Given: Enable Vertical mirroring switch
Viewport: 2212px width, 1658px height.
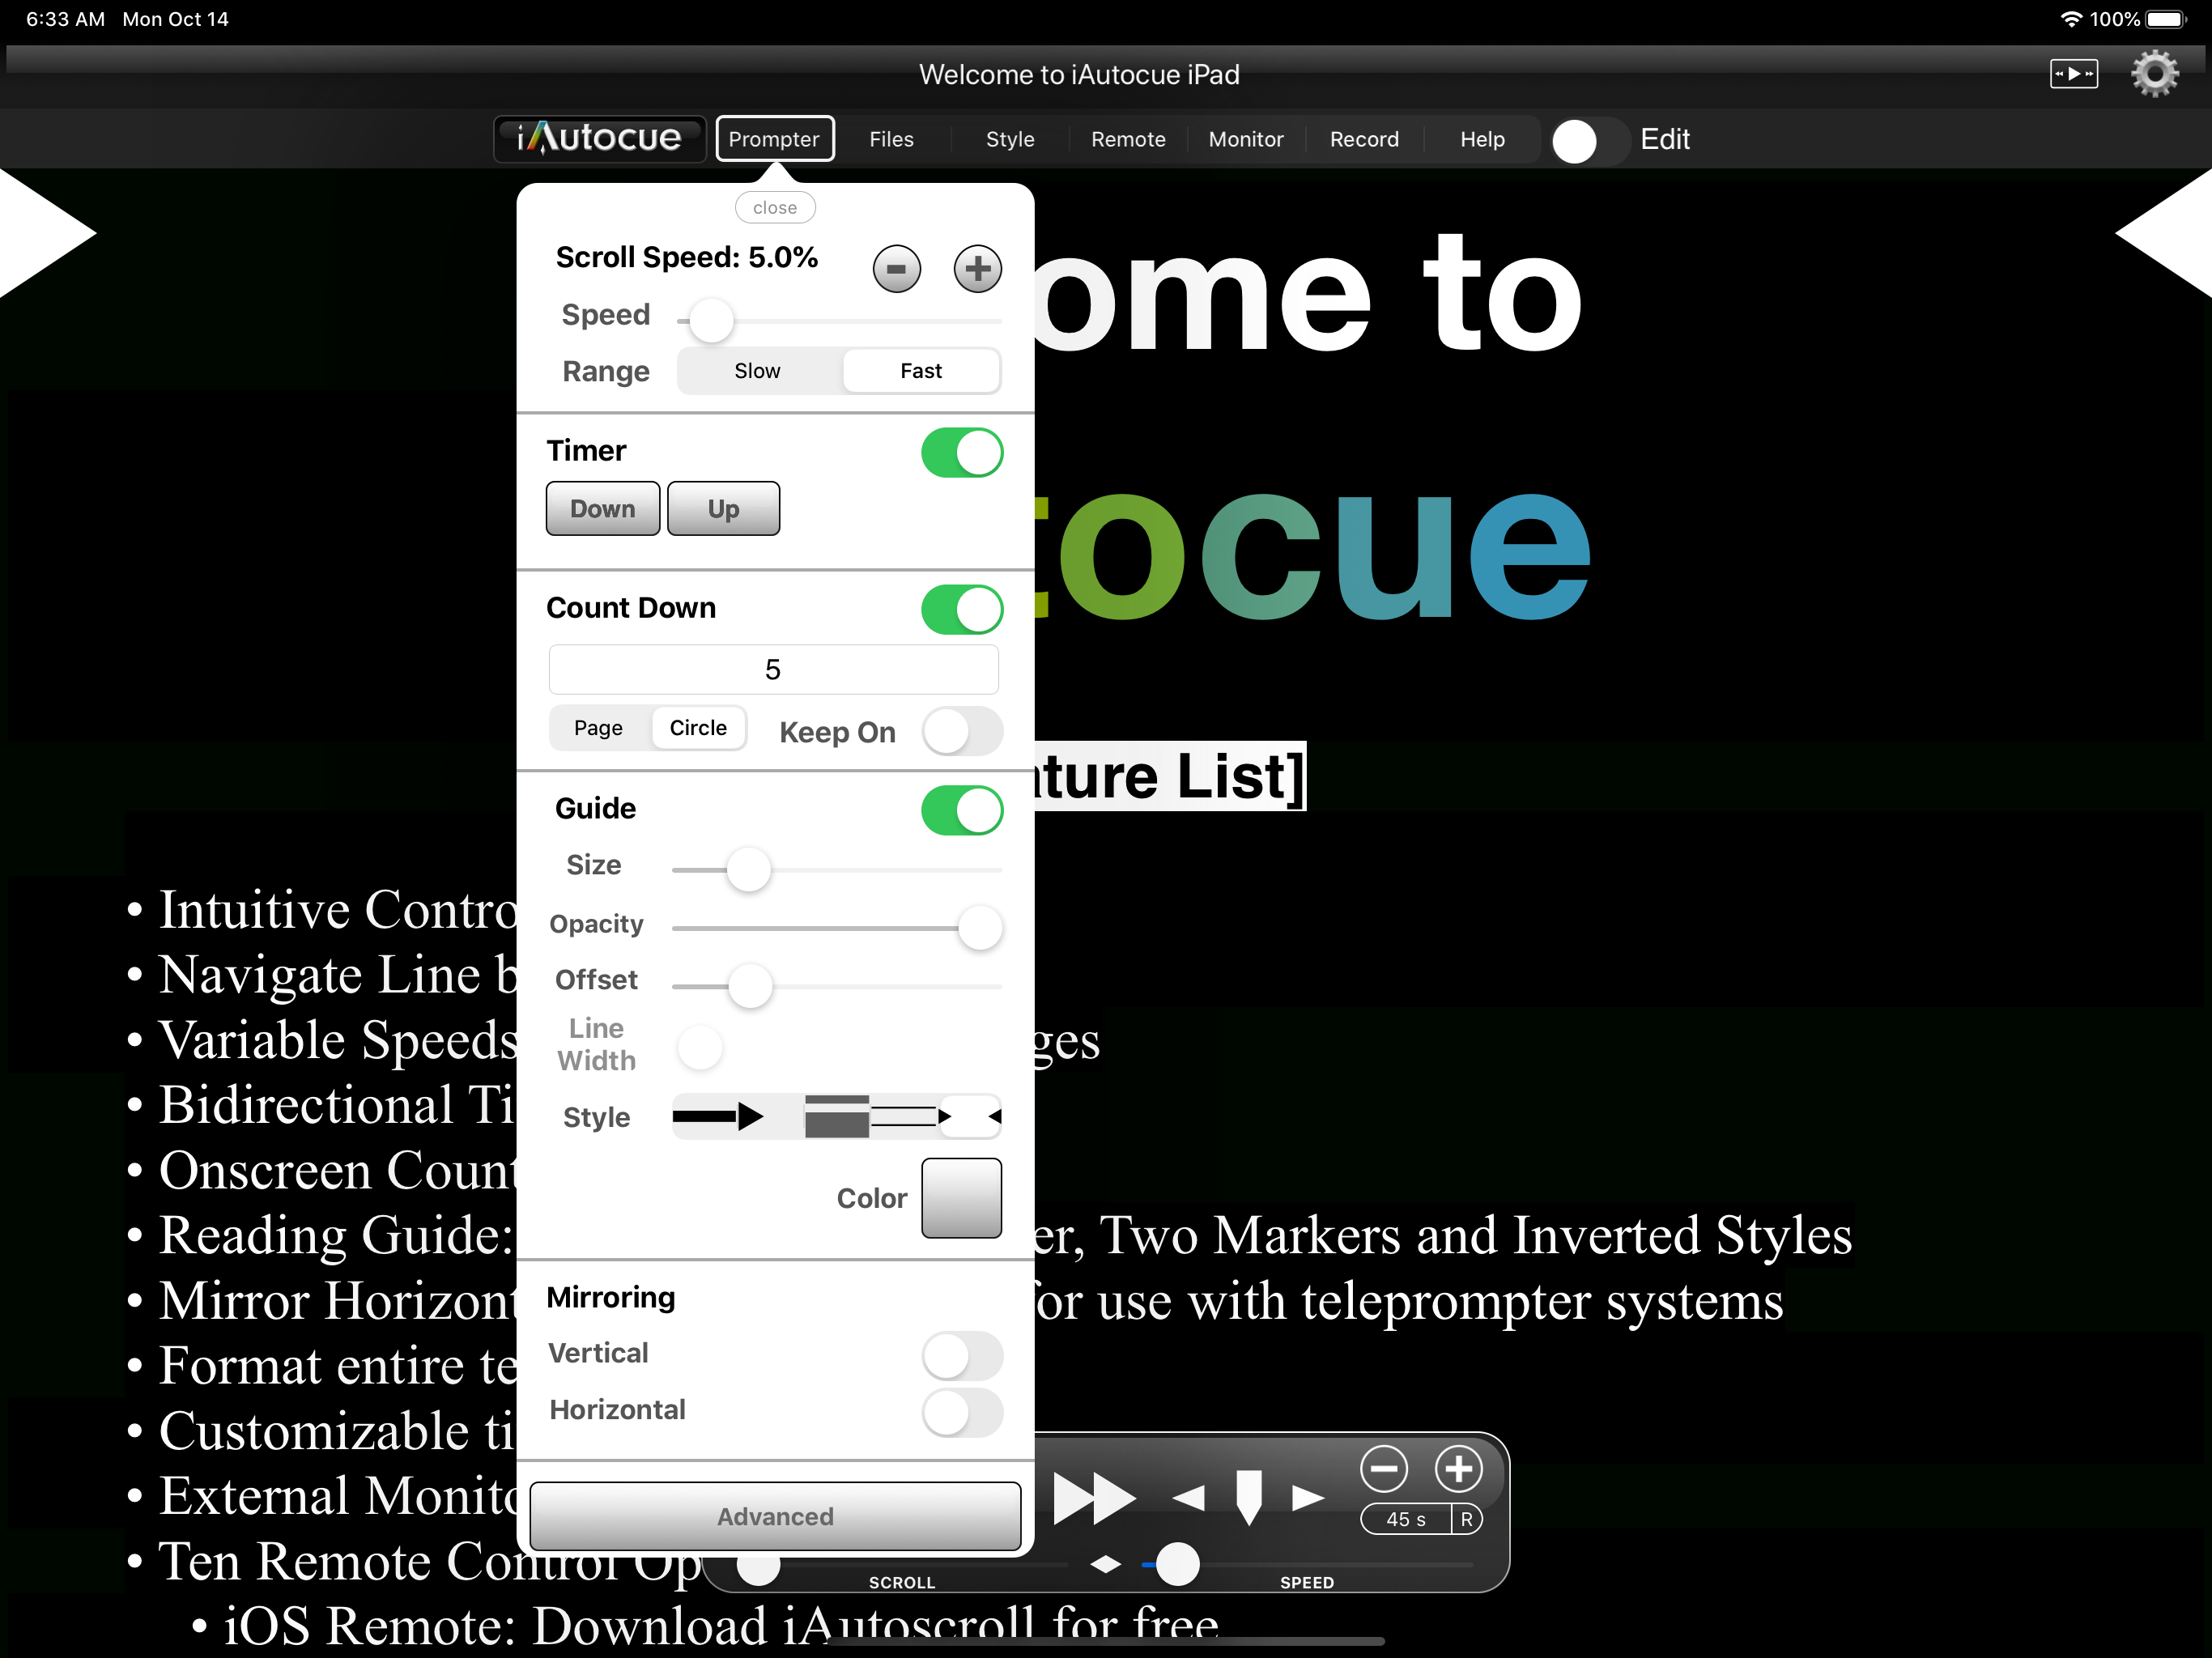Looking at the screenshot, I should (962, 1355).
